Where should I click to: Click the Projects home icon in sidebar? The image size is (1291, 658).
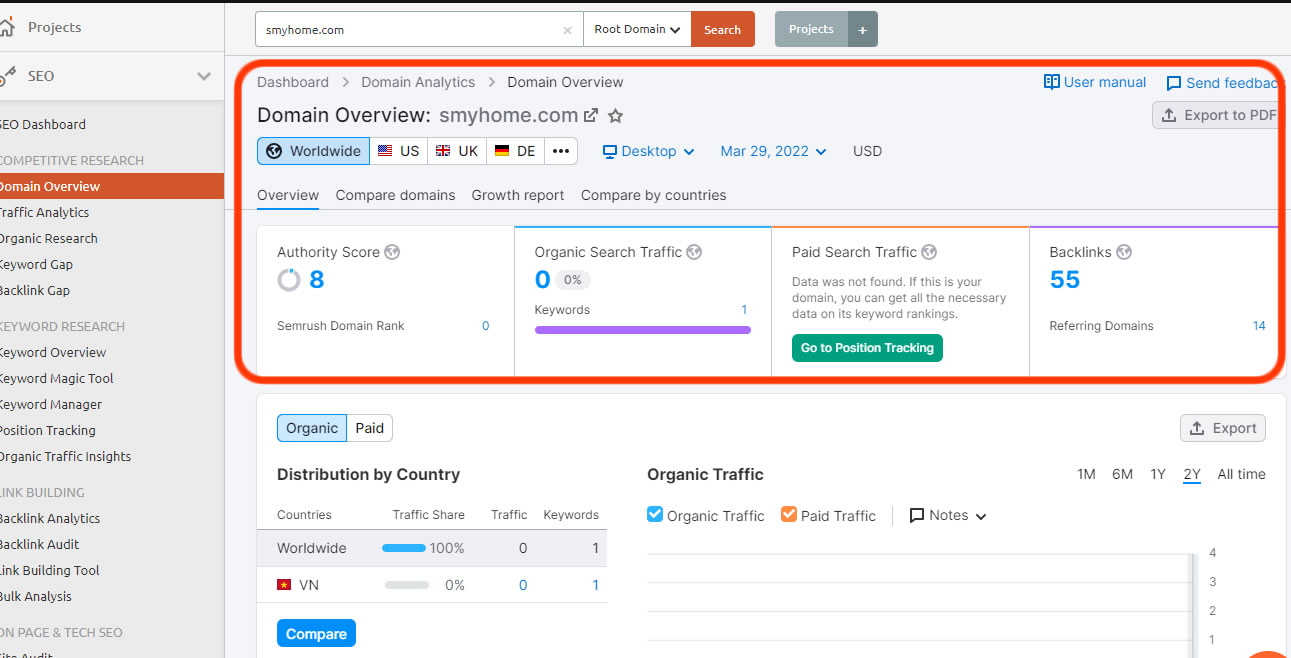[x=7, y=27]
